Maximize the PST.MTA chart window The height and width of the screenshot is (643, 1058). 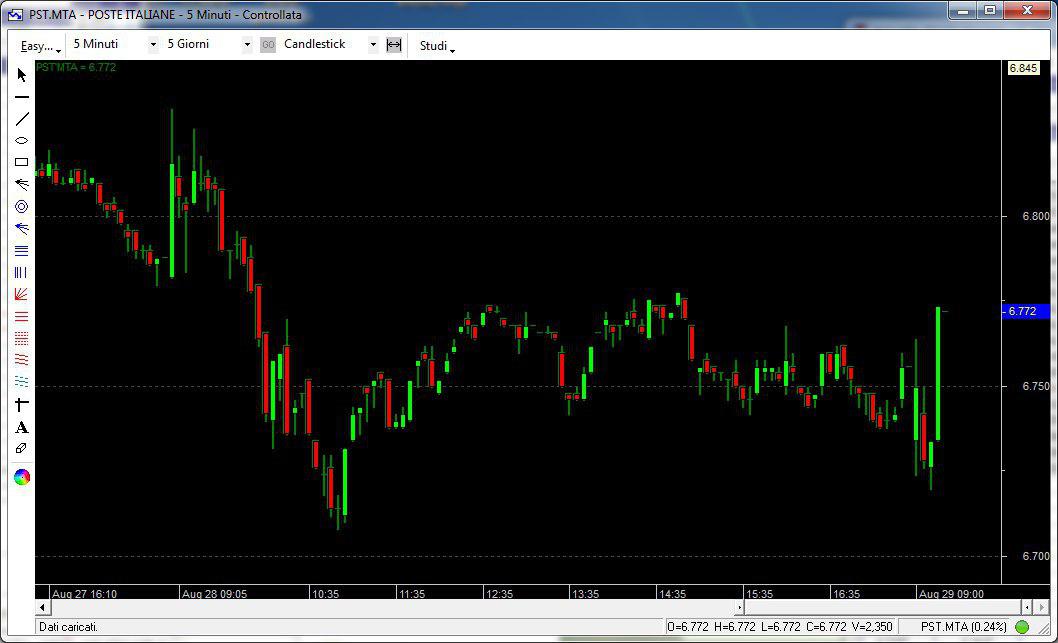(x=990, y=11)
